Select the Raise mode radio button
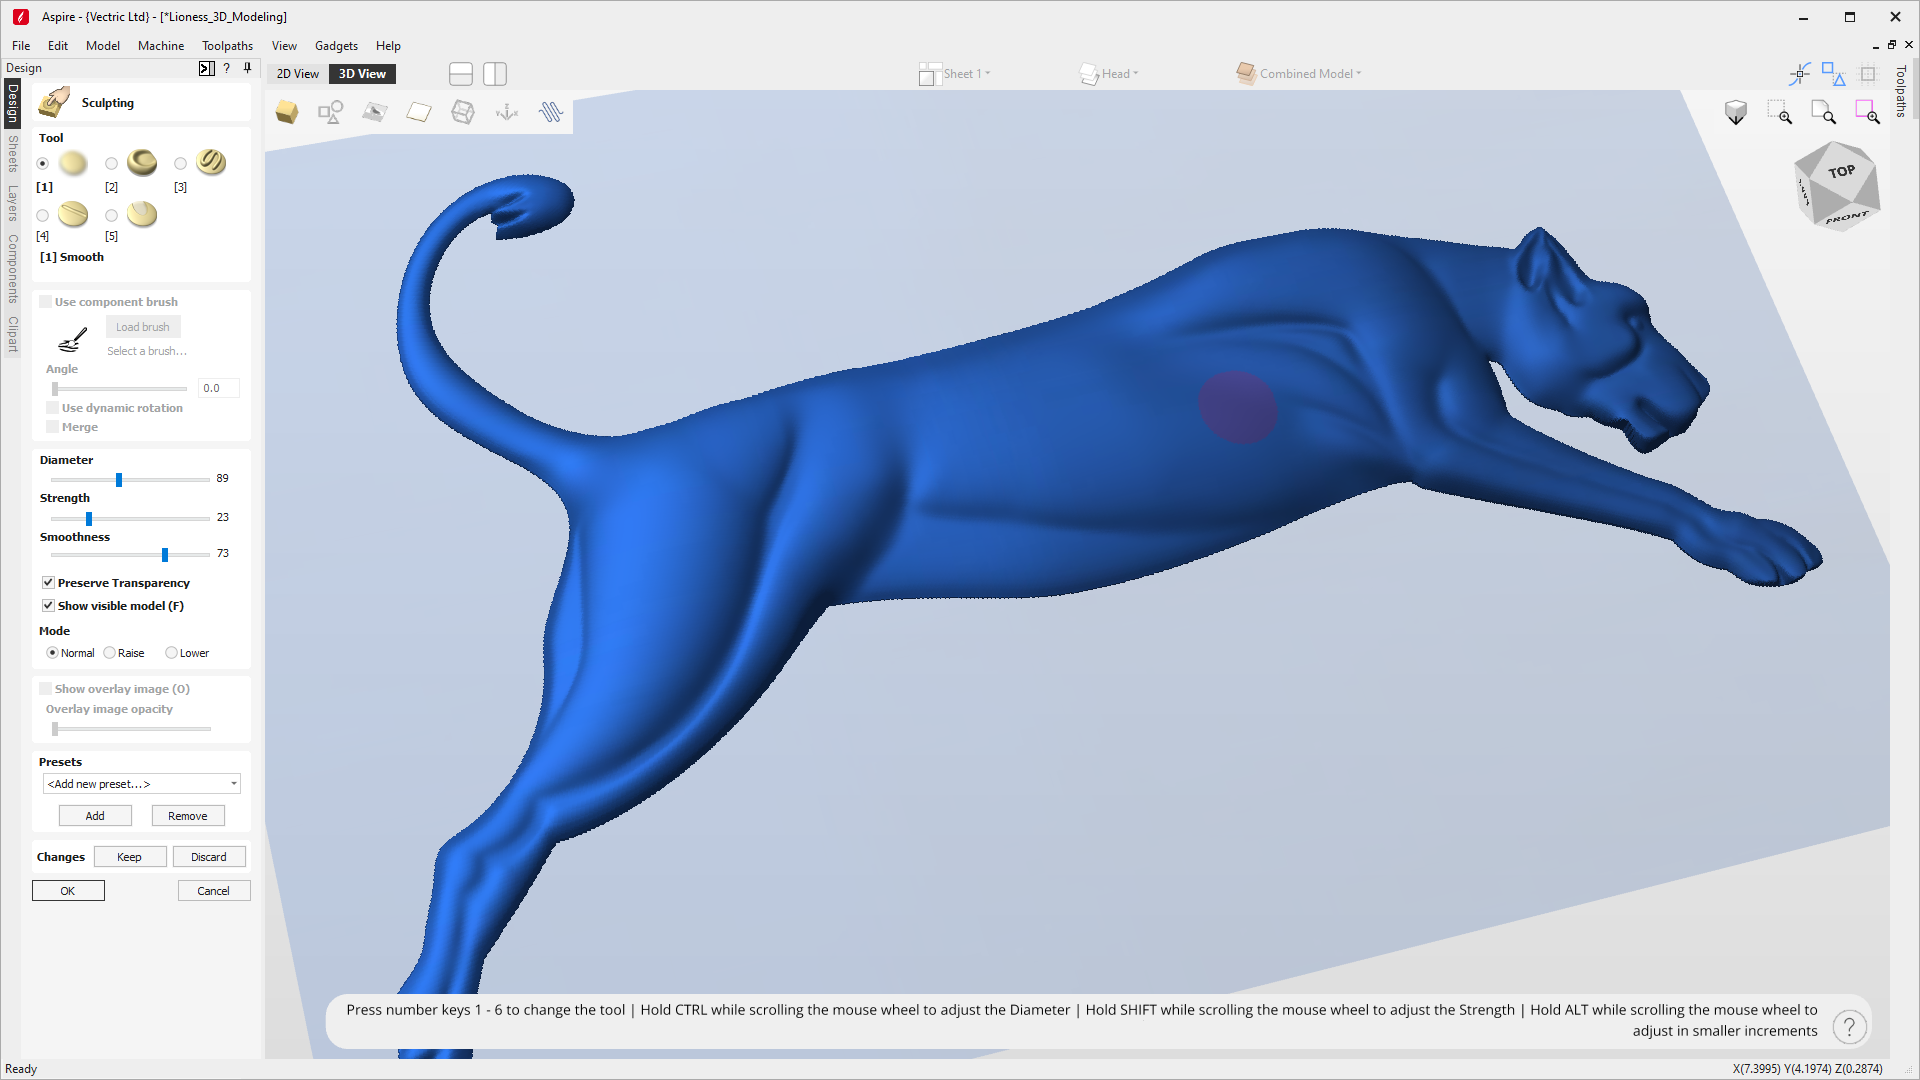Screen dimensions: 1920x1080 [x=110, y=653]
